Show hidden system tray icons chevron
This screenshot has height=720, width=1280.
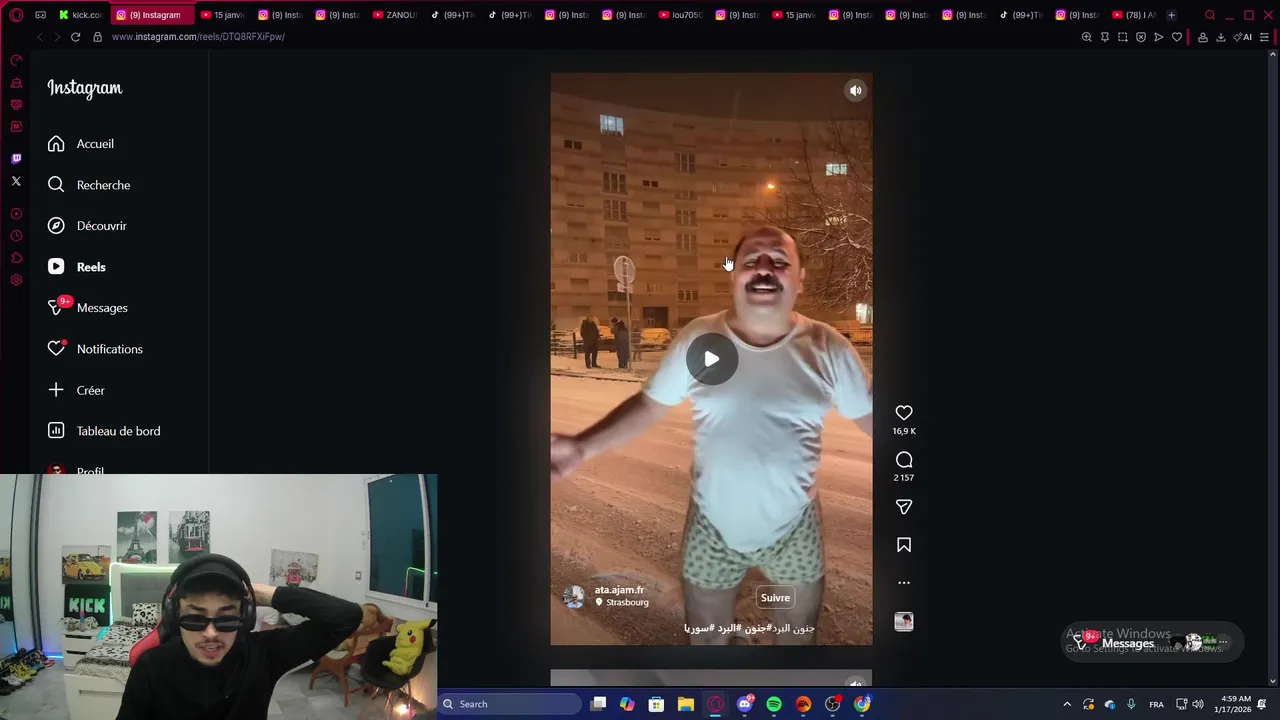coord(1067,704)
